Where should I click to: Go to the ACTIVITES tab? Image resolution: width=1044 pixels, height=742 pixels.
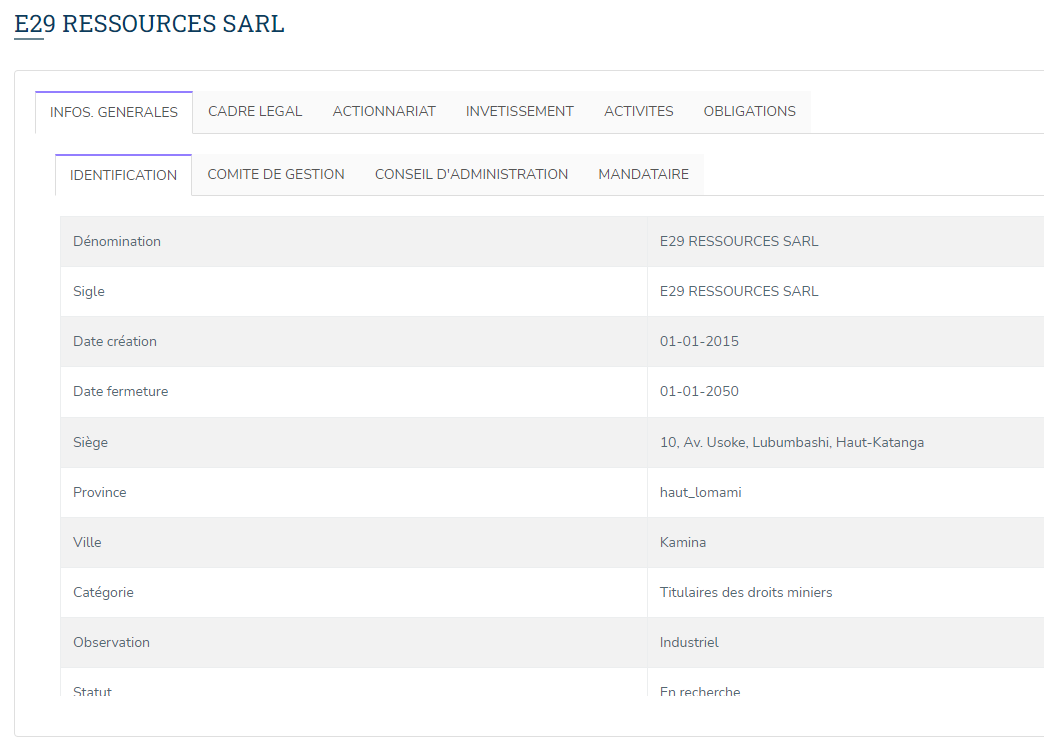click(638, 111)
